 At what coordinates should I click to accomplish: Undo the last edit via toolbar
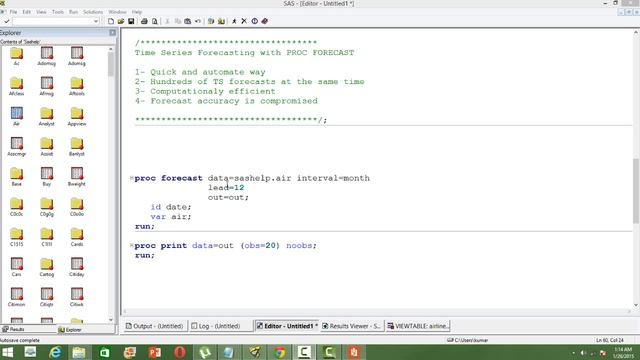point(198,21)
